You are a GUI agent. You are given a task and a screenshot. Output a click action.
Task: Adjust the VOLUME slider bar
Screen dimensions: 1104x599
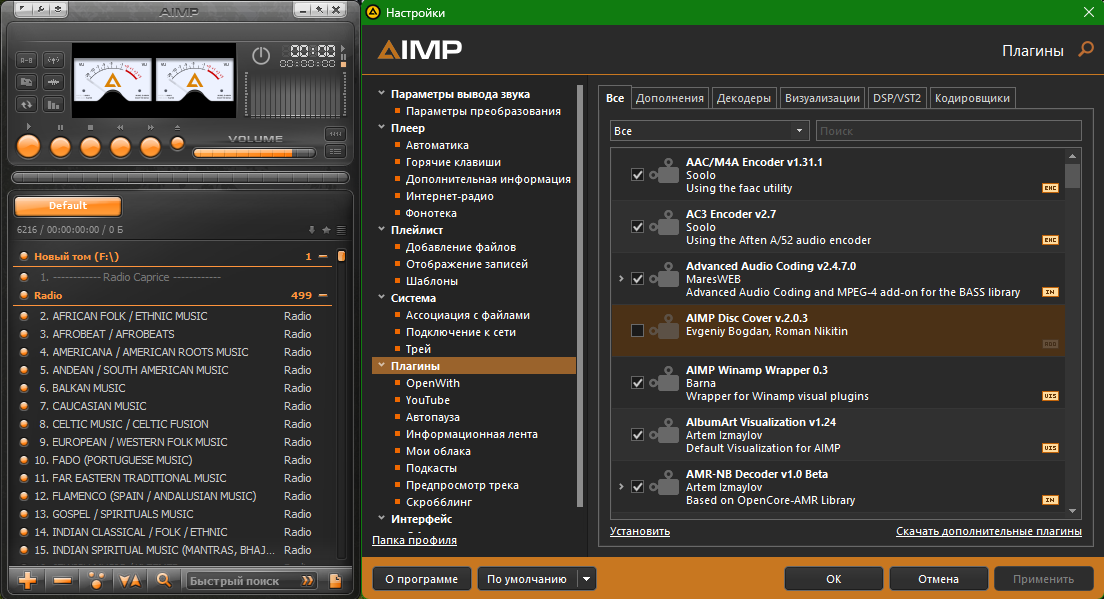[x=254, y=153]
